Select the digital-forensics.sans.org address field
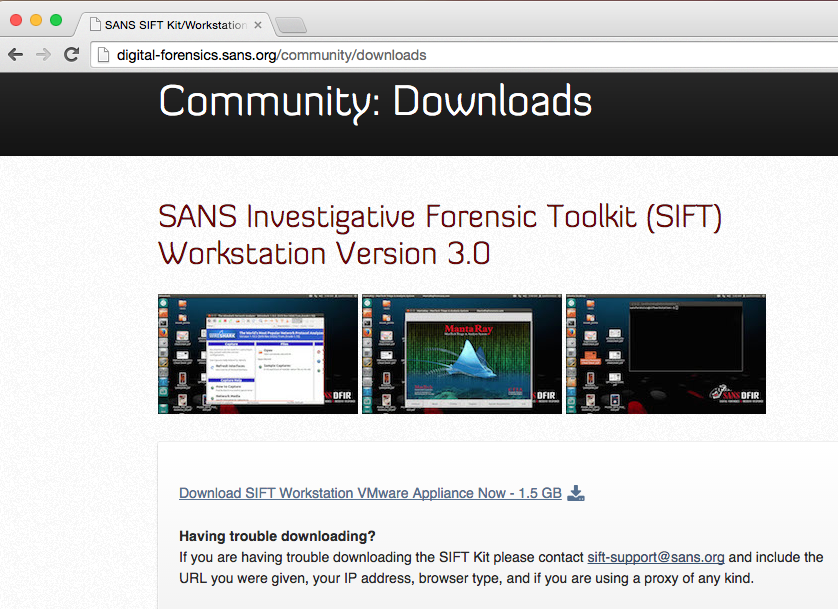This screenshot has height=609, width=838. point(464,55)
